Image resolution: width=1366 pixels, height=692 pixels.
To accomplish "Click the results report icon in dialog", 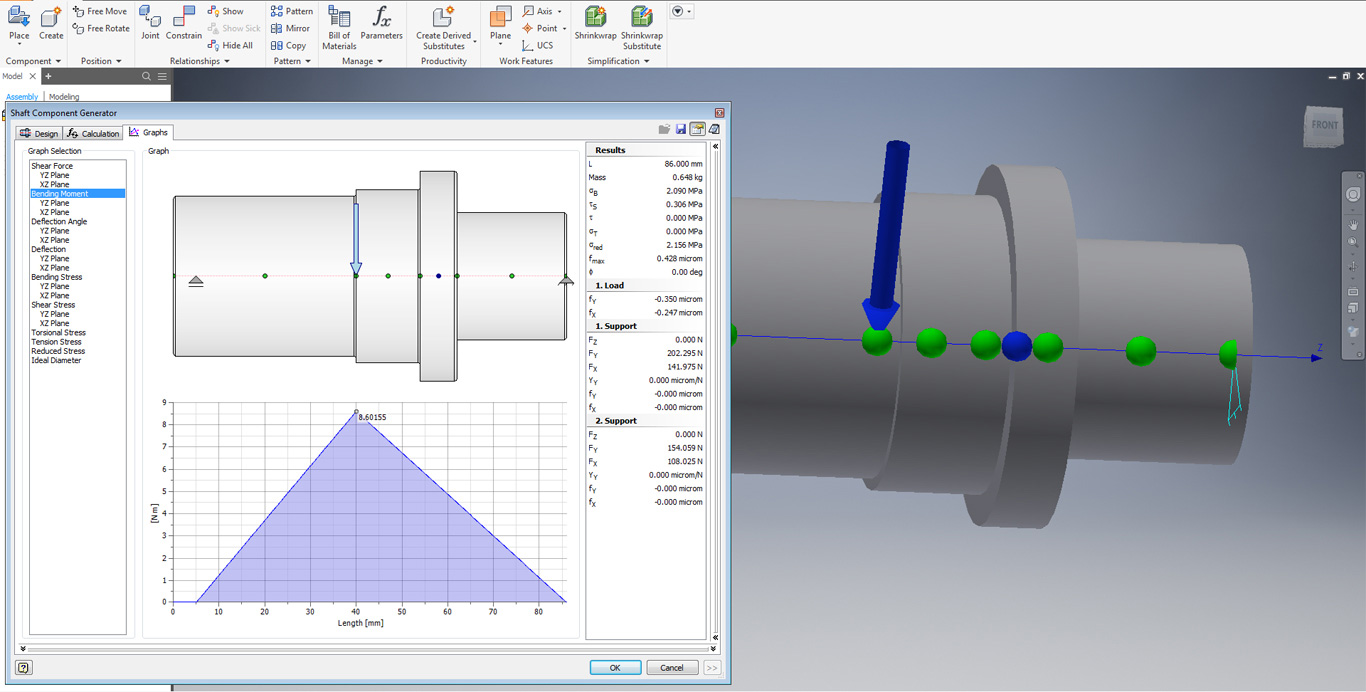I will [x=714, y=129].
